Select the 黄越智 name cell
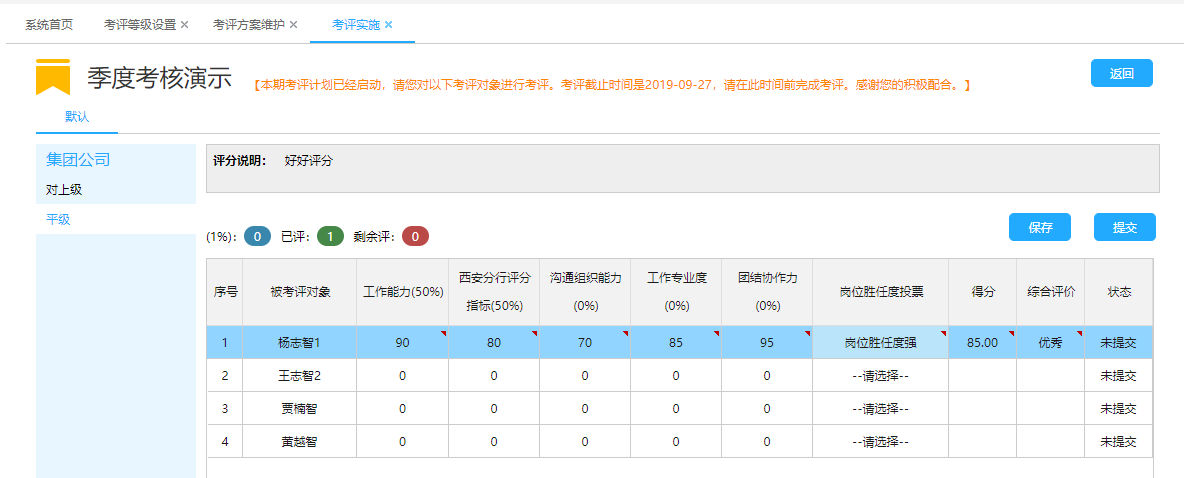 [x=300, y=442]
